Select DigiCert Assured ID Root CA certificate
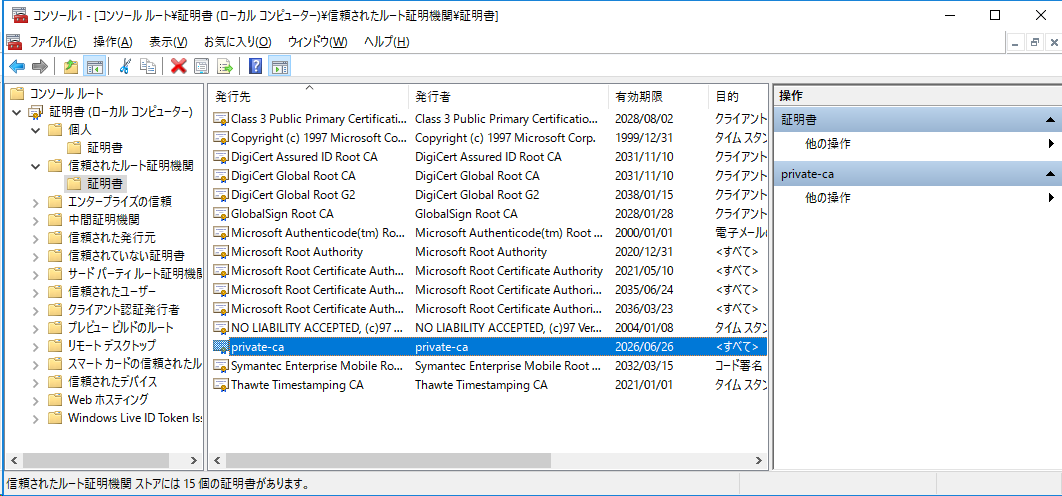1062x496 pixels. pyautogui.click(x=489, y=157)
